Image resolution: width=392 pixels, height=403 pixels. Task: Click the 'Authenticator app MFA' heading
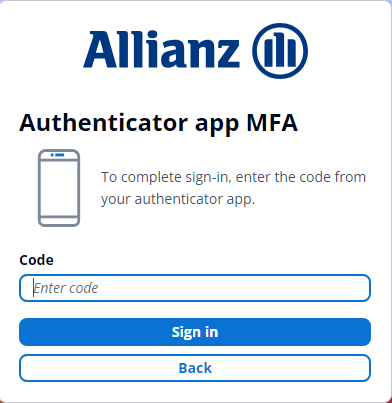click(x=158, y=124)
